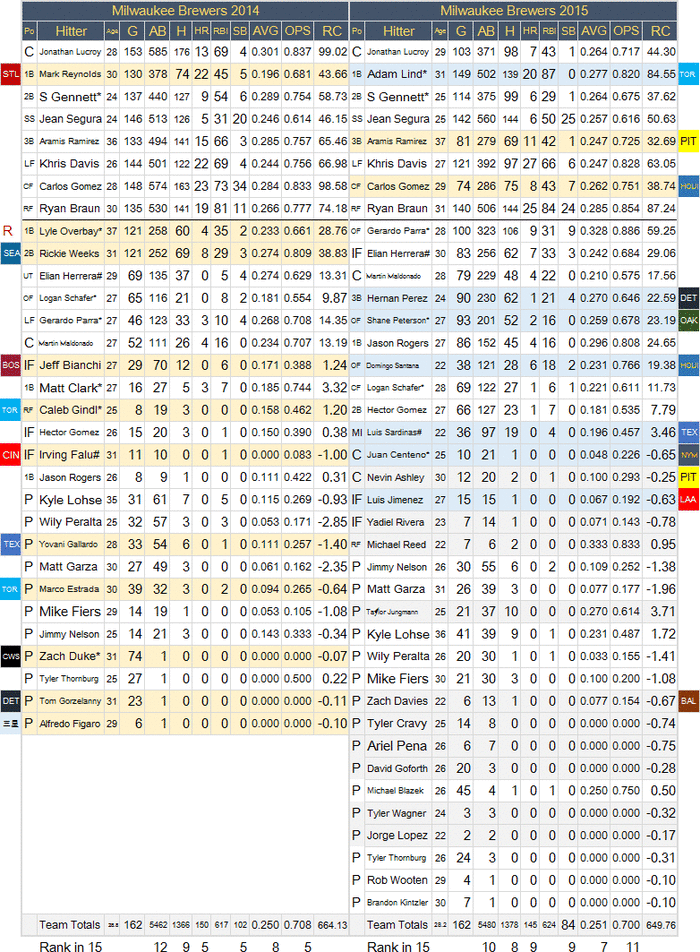Click the NYM badge on Juan Centeno row
The height and width of the screenshot is (952, 700).
(688, 455)
